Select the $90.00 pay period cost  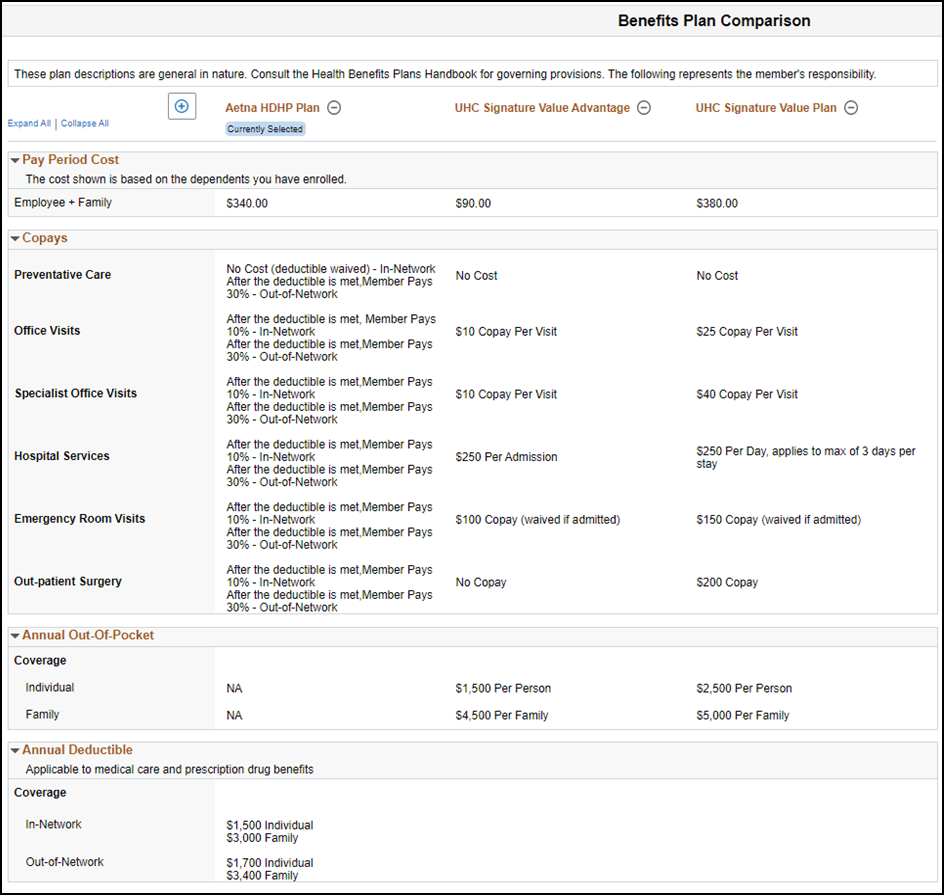click(473, 203)
